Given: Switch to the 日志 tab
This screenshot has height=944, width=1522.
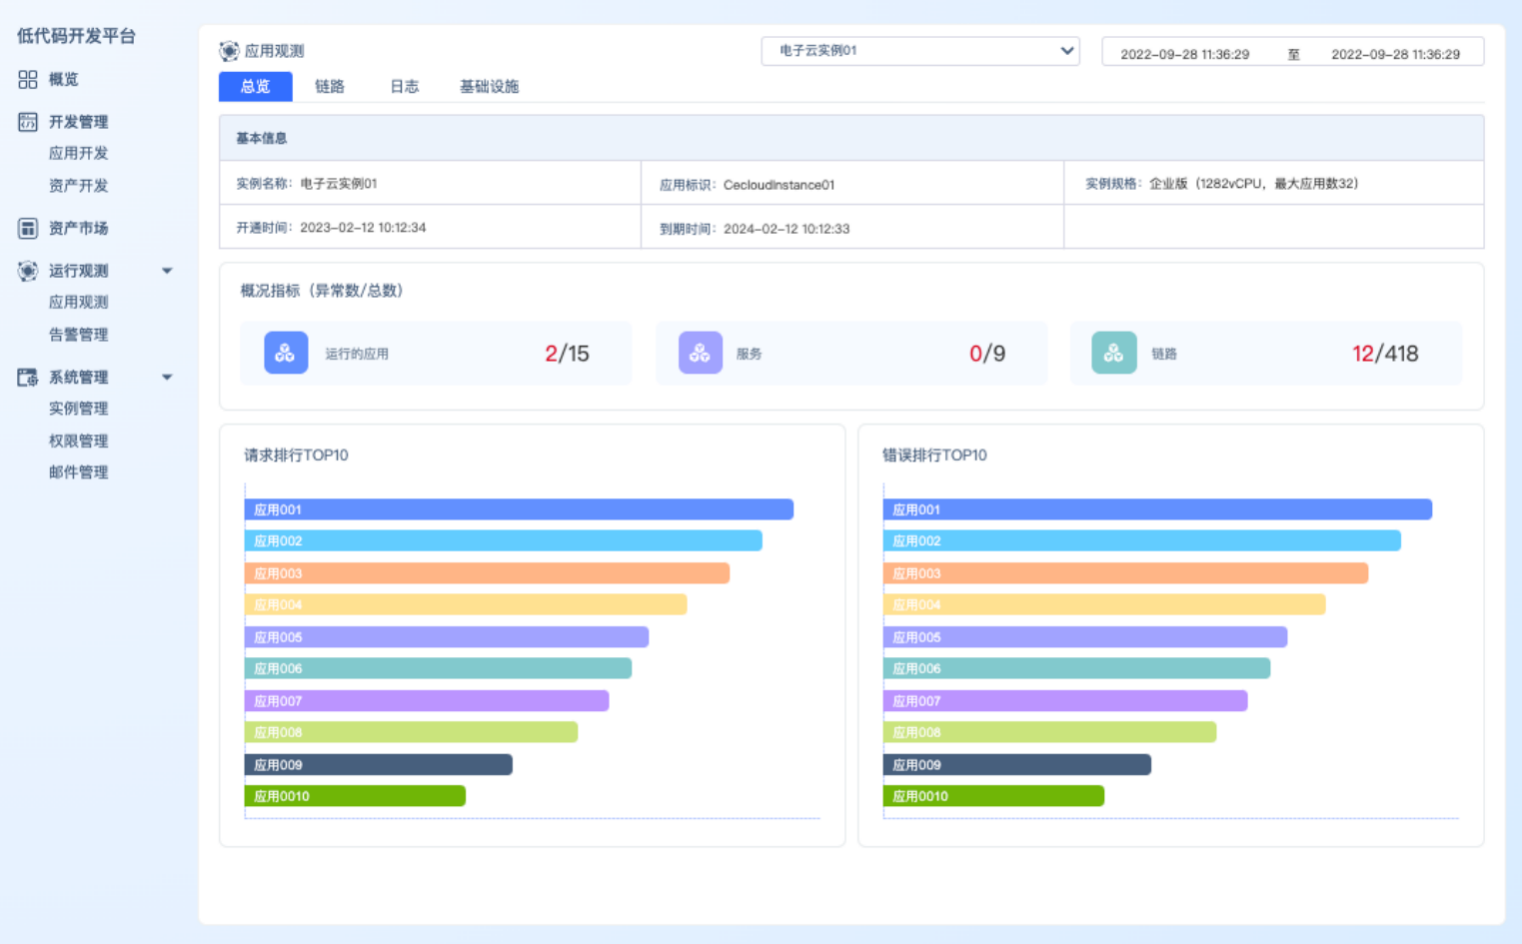Looking at the screenshot, I should pyautogui.click(x=404, y=87).
